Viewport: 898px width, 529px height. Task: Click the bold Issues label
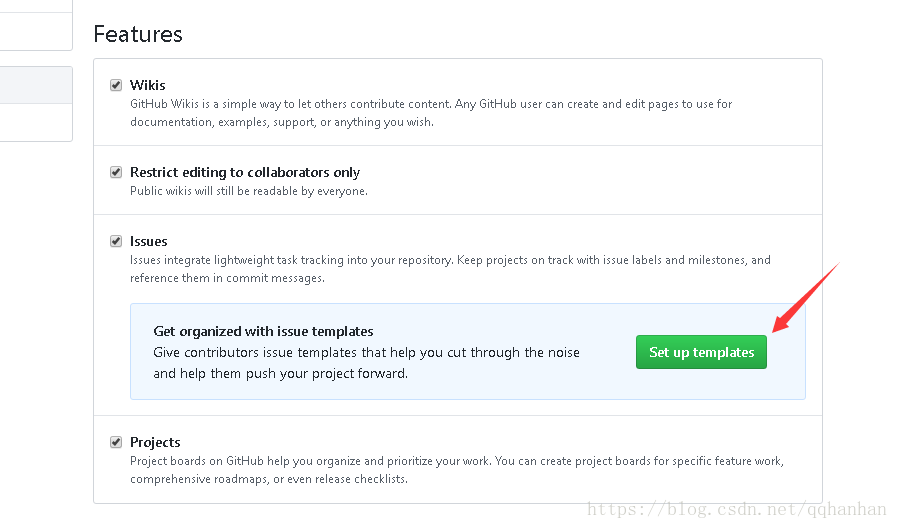[149, 241]
